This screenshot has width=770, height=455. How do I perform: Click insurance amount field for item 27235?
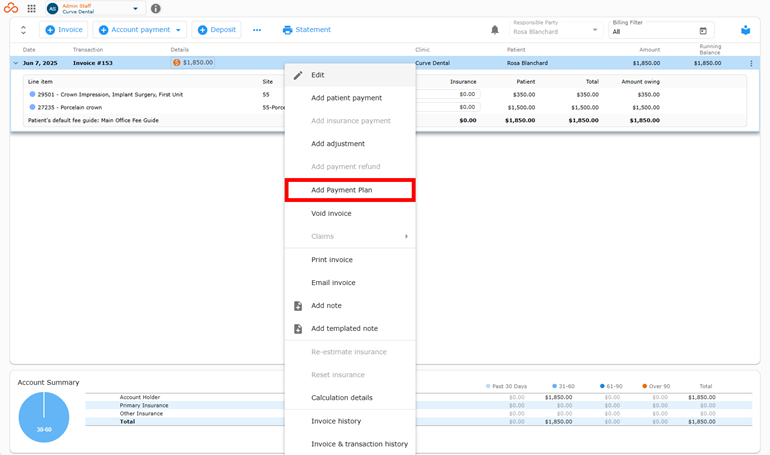[x=448, y=107]
